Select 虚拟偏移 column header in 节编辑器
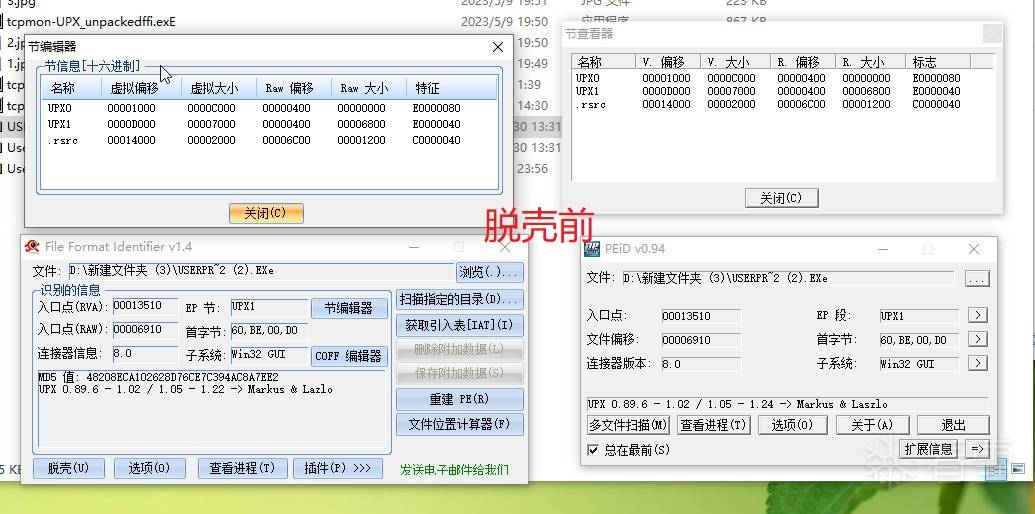 [141, 88]
